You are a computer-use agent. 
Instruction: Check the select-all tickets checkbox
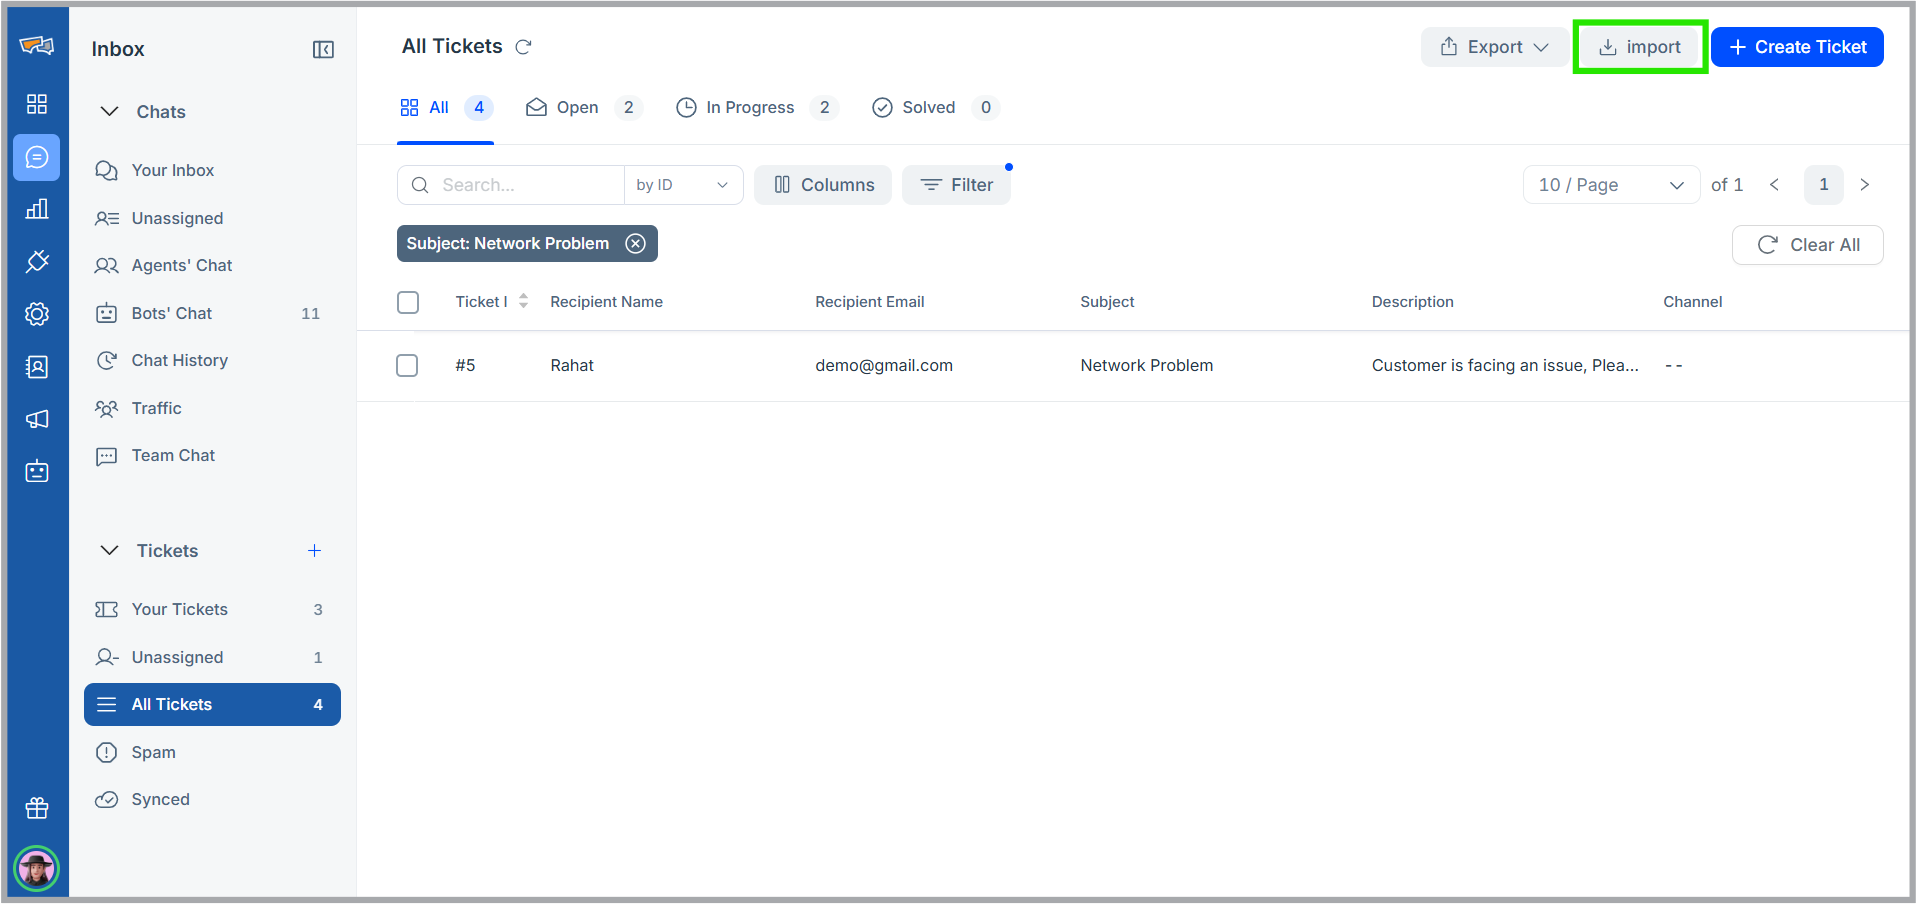[x=408, y=301]
